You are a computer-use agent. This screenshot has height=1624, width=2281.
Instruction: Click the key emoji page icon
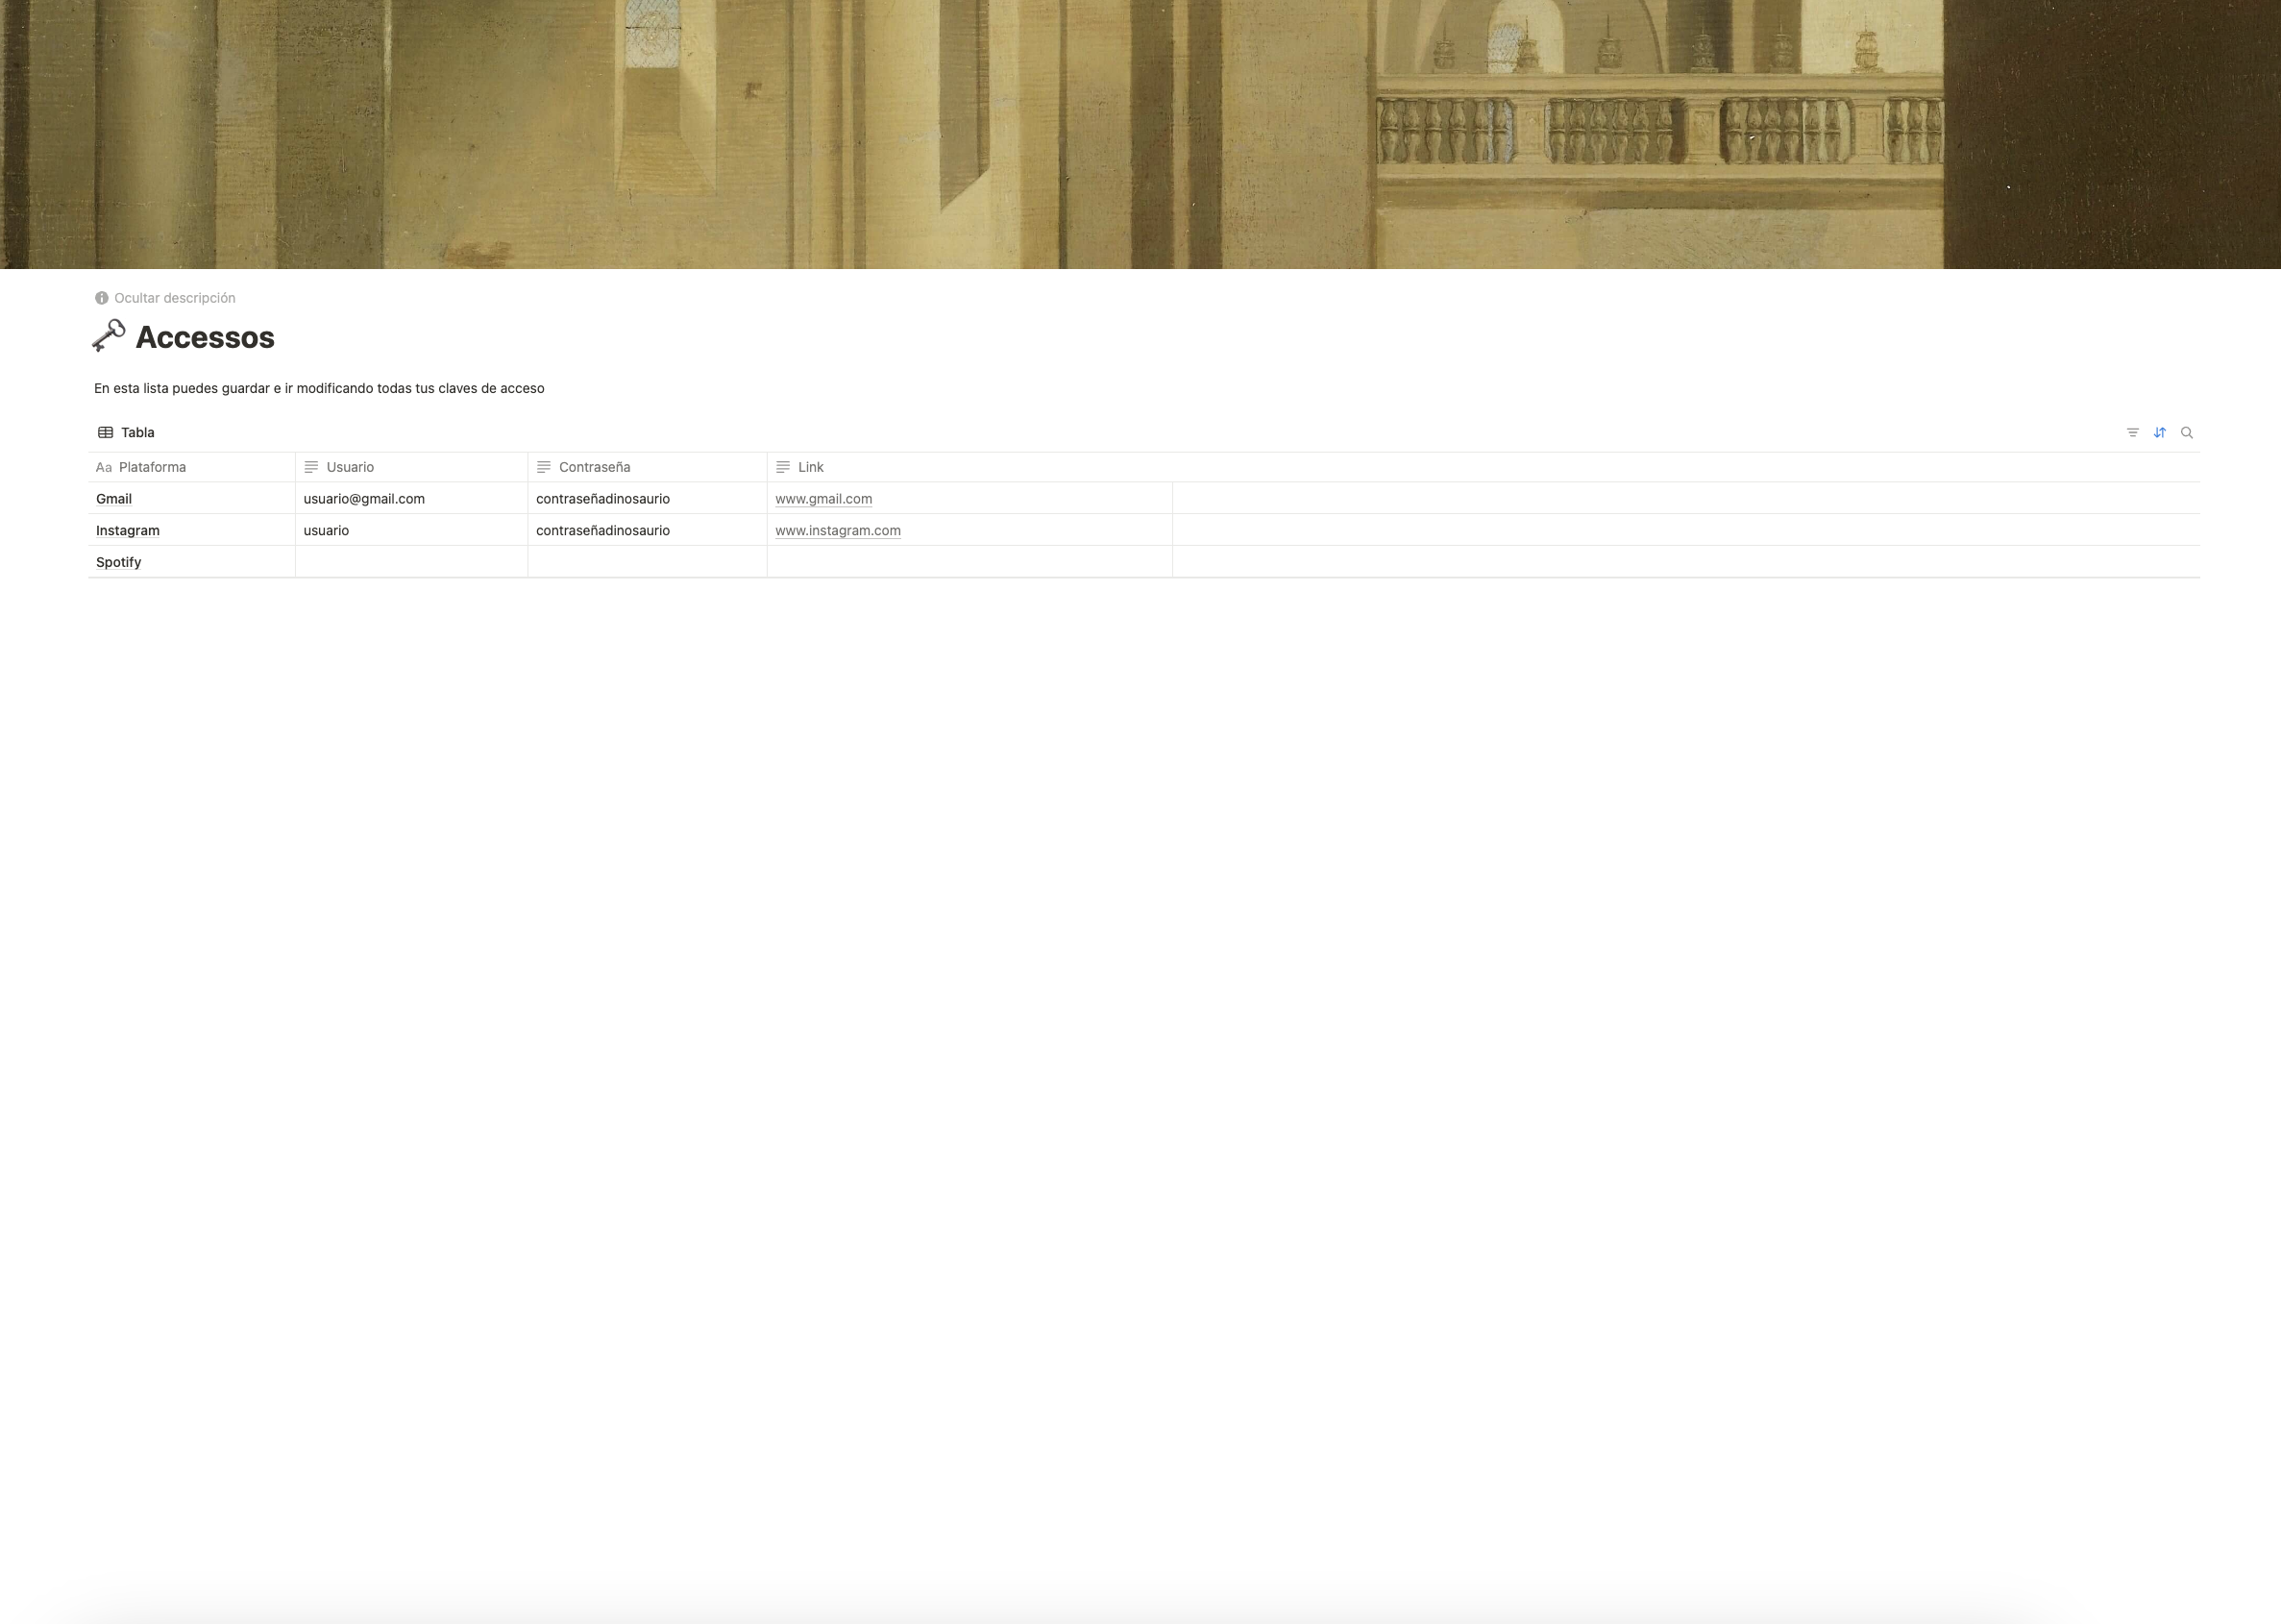pyautogui.click(x=109, y=336)
